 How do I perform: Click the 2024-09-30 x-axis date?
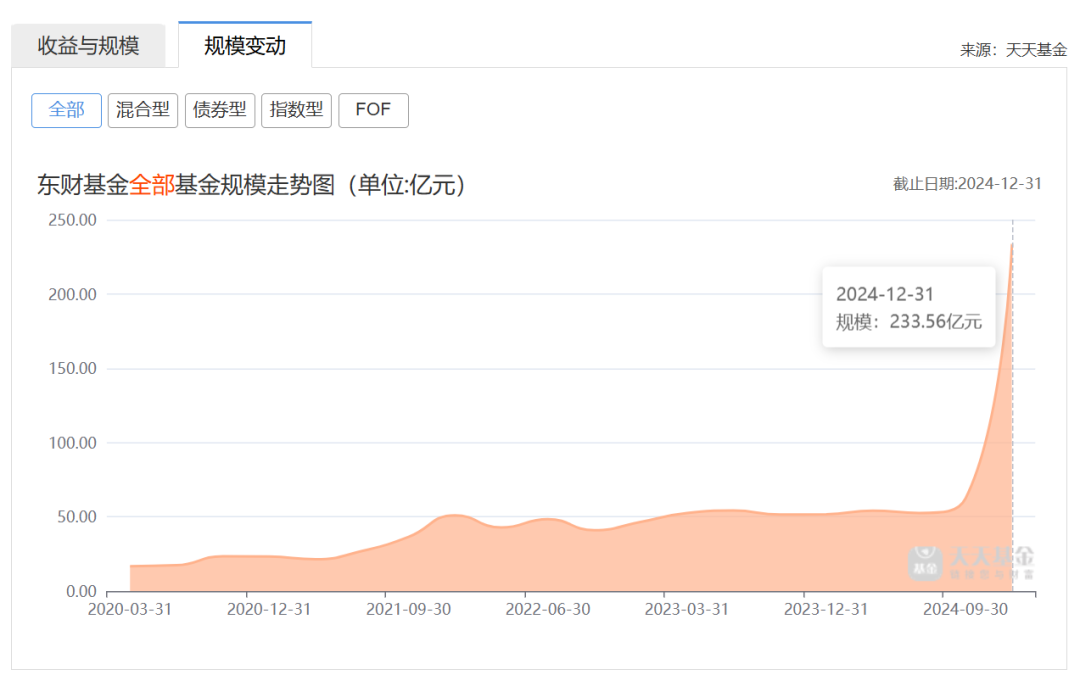click(x=966, y=610)
